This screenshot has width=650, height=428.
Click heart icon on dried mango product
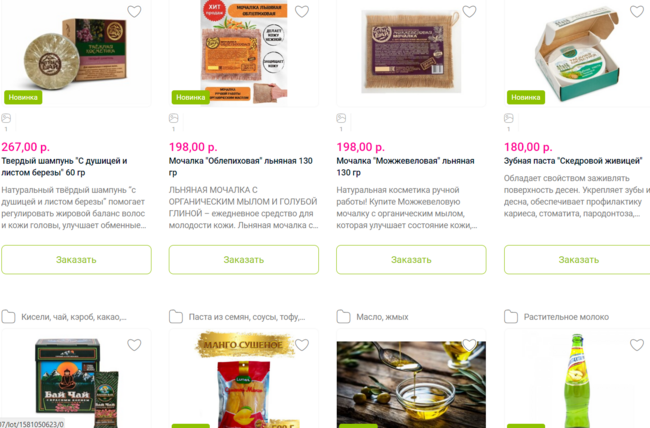(x=302, y=345)
